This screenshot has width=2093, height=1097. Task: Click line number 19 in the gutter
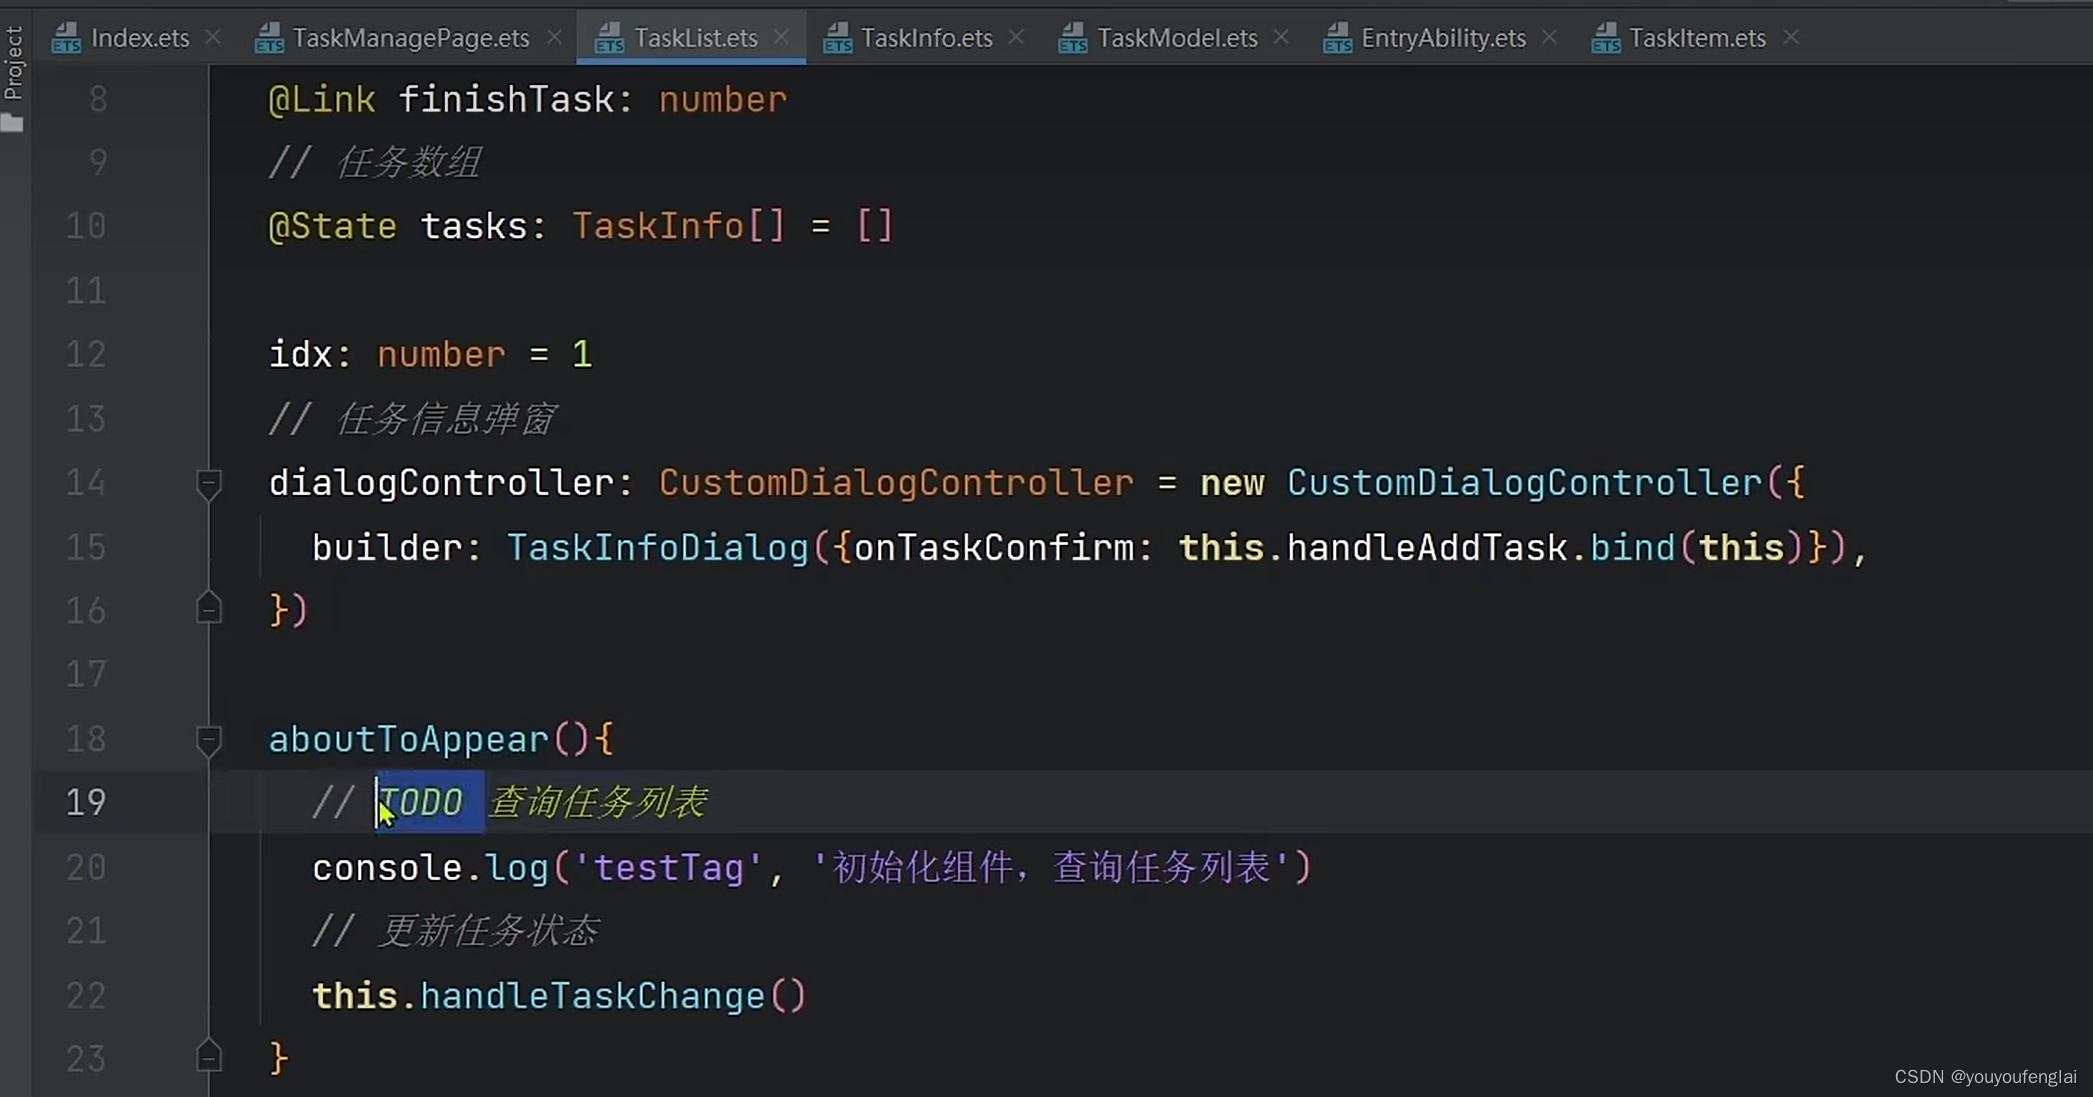pyautogui.click(x=86, y=802)
